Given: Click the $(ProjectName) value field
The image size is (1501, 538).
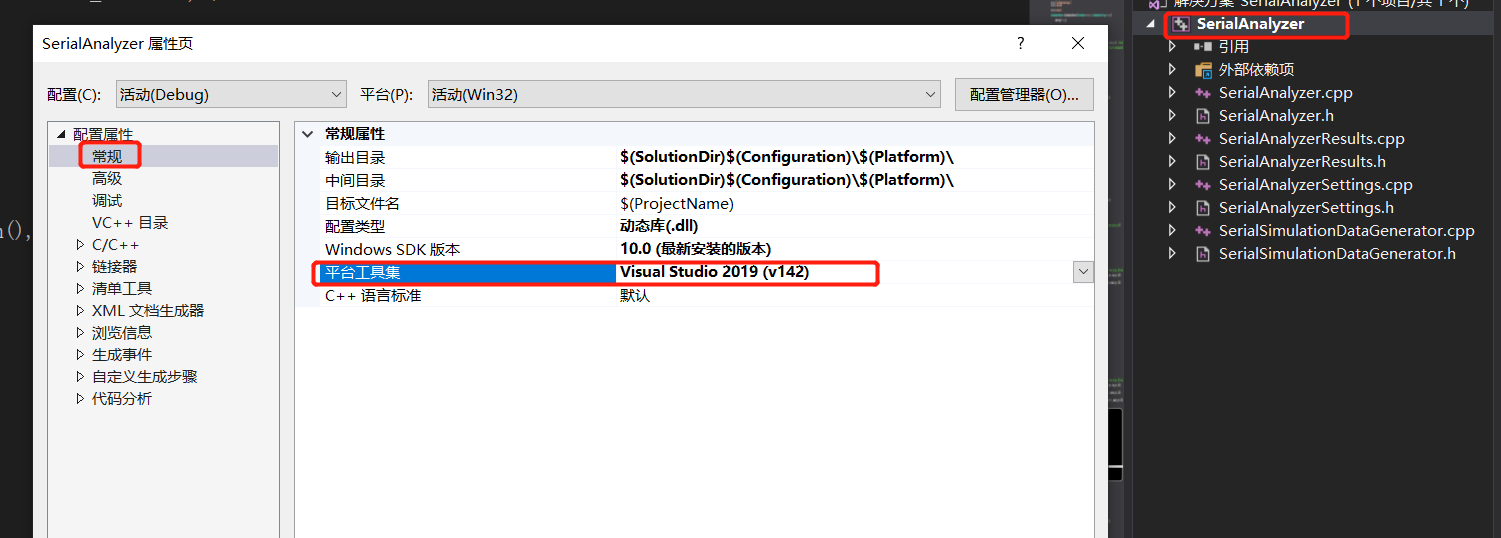Looking at the screenshot, I should click(676, 203).
